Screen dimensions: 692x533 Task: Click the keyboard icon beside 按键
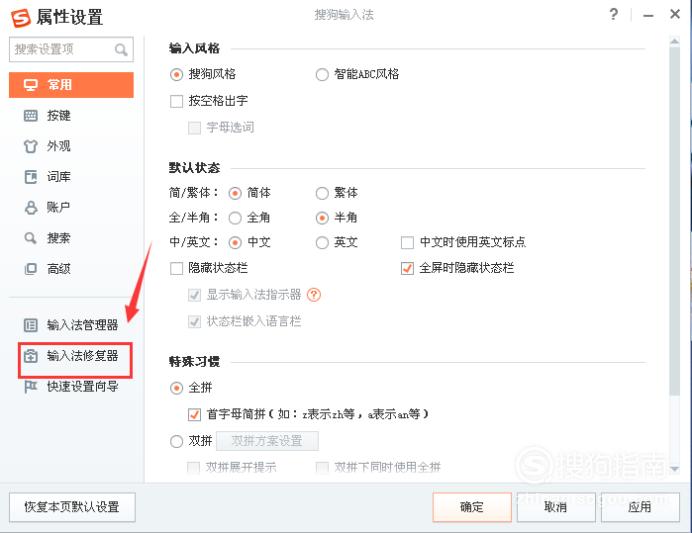(30, 116)
